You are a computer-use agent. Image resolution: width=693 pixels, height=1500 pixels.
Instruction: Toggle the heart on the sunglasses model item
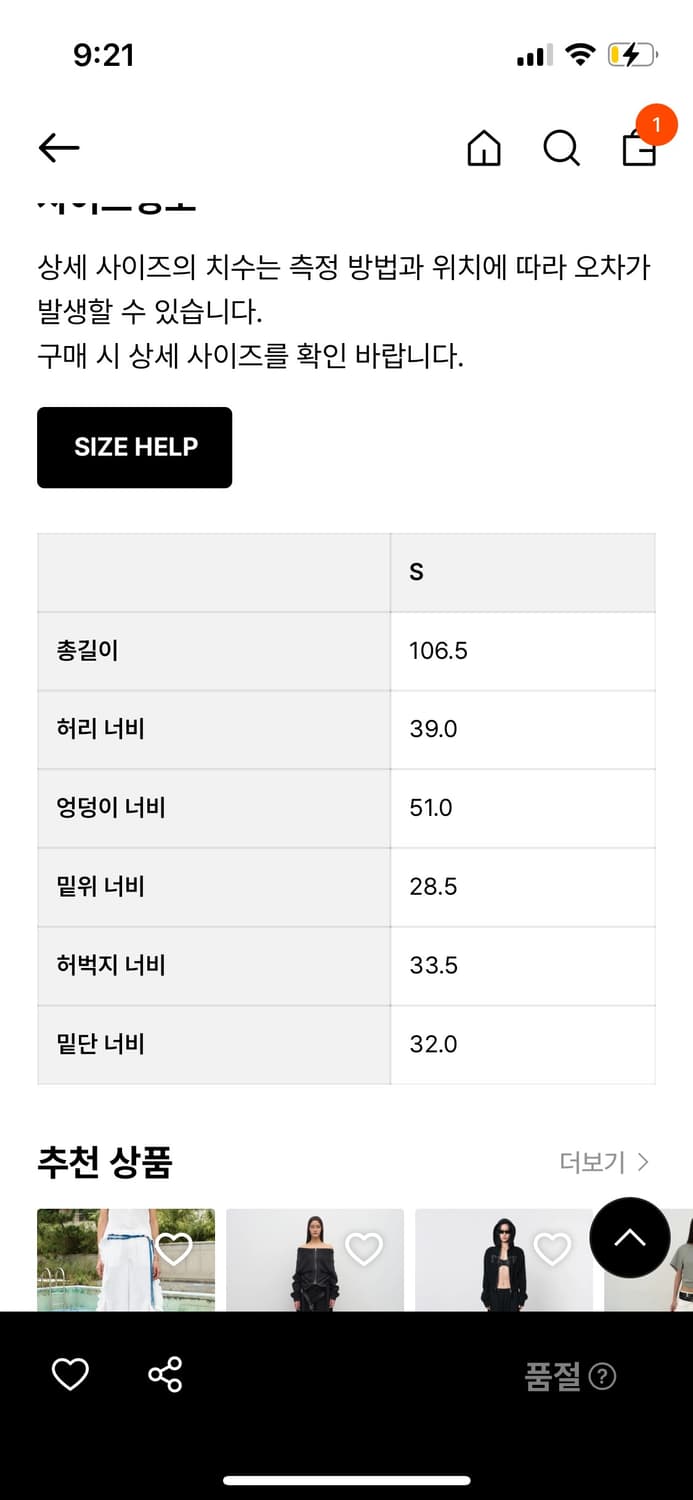tap(553, 1247)
